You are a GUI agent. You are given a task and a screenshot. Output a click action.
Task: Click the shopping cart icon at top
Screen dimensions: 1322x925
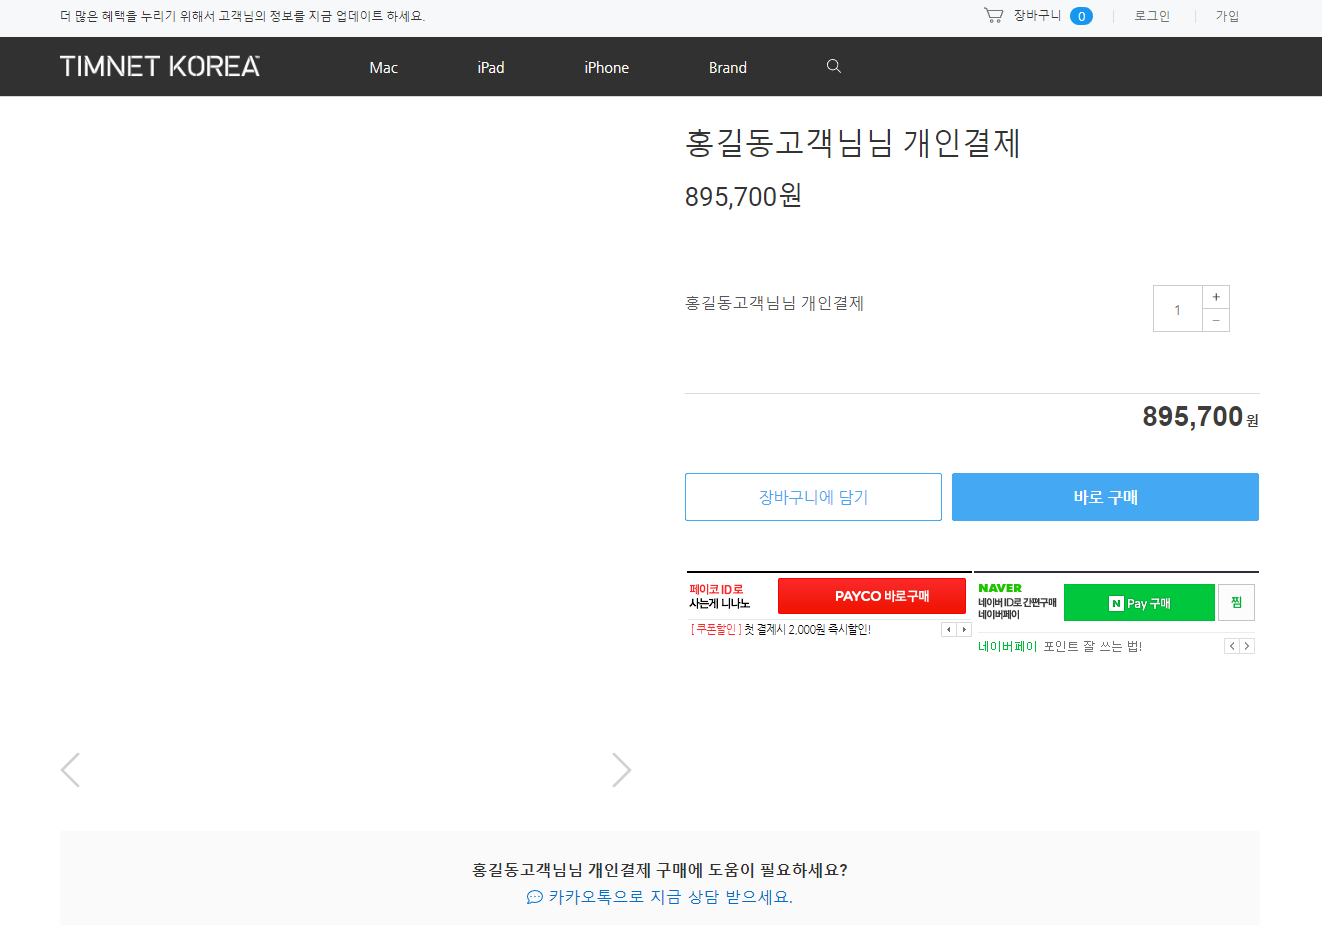click(993, 15)
